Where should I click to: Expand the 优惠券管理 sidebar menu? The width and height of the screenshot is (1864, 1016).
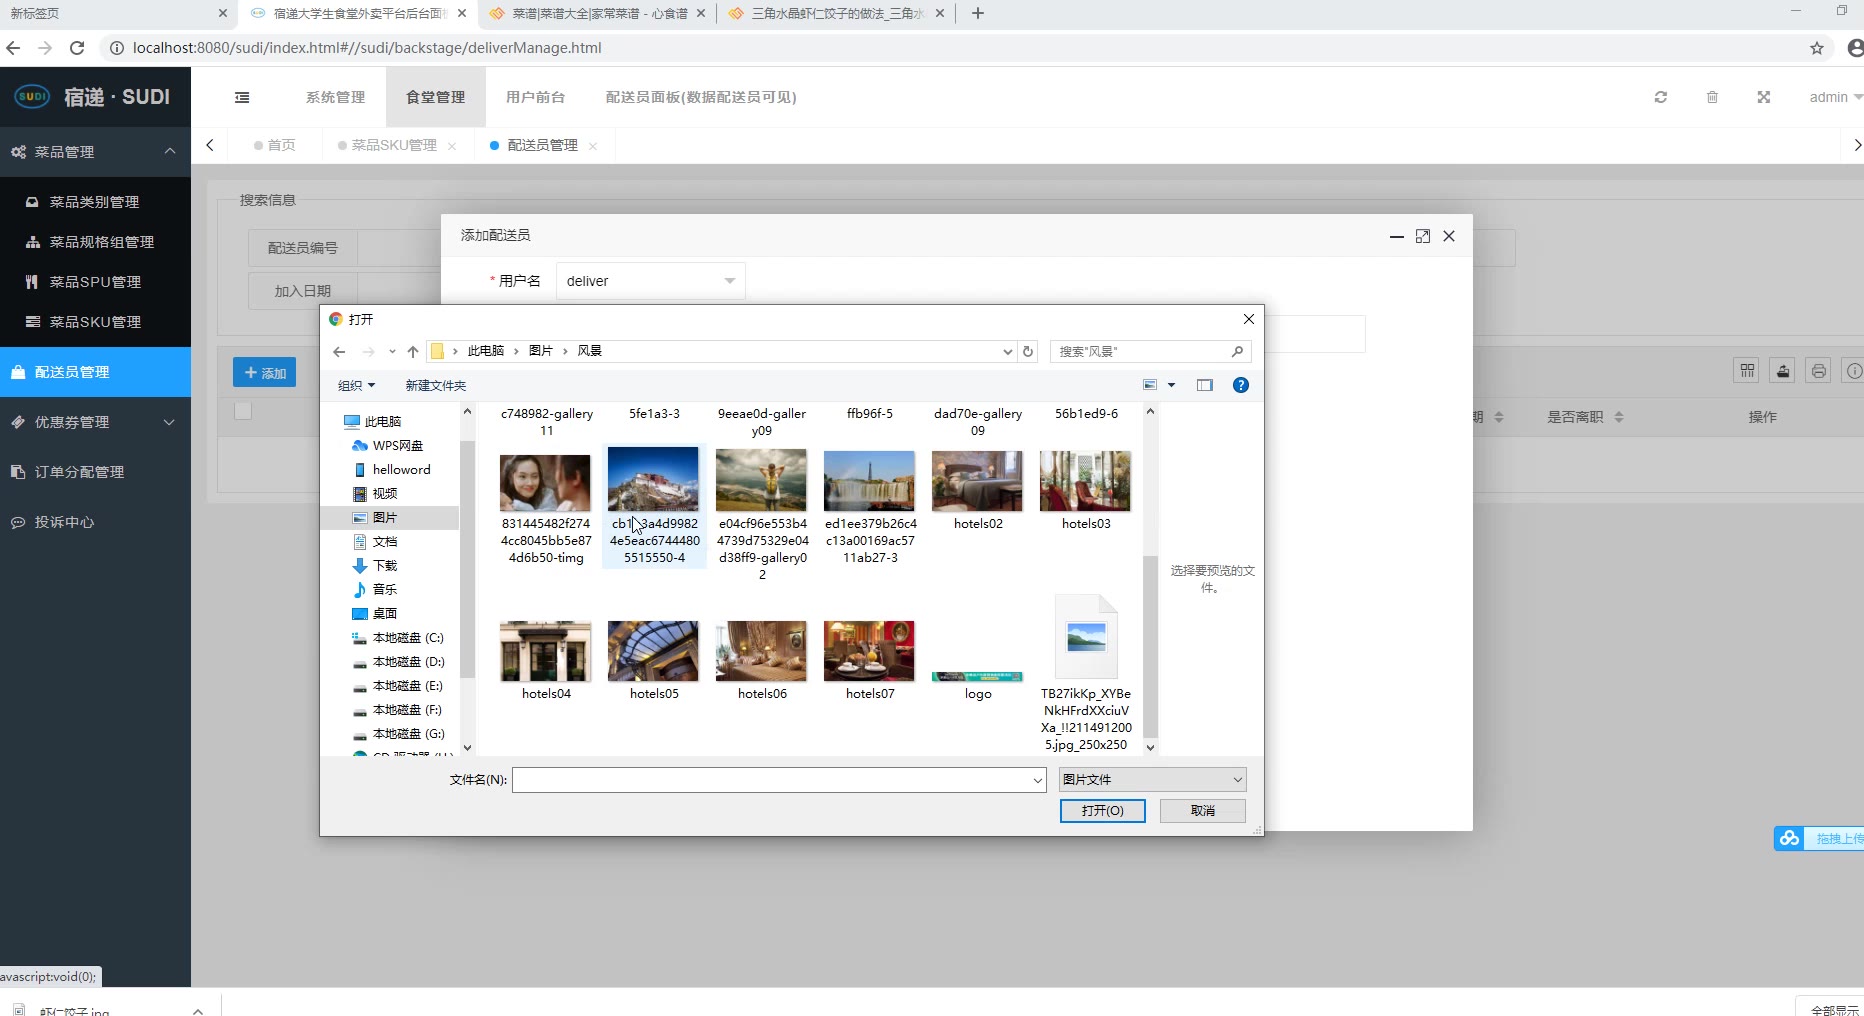[x=95, y=422]
